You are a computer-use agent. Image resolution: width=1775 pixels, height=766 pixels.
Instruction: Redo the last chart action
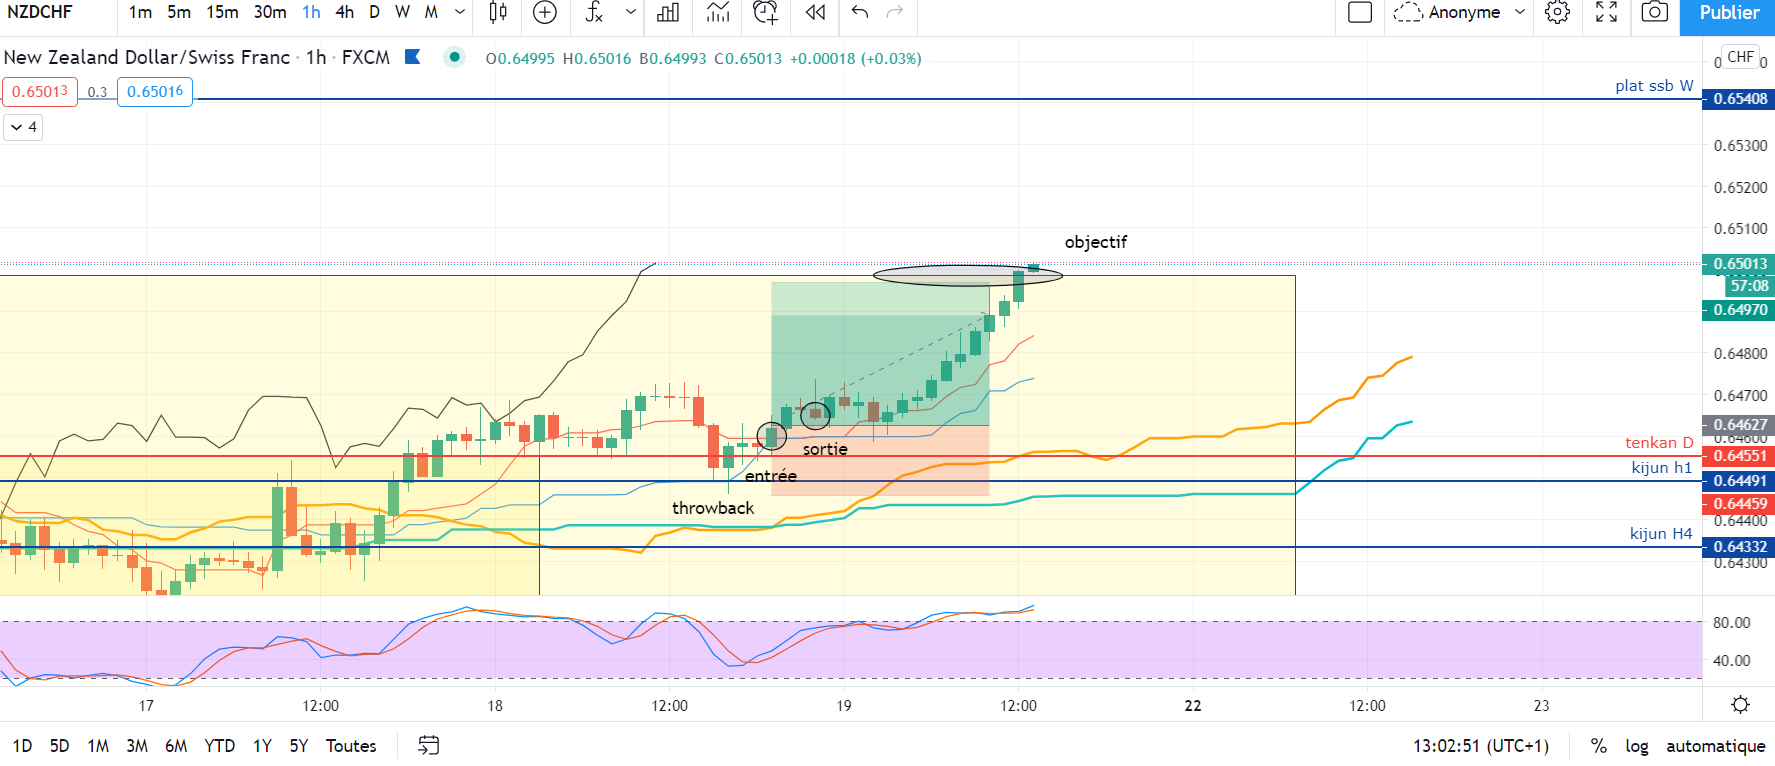895,13
